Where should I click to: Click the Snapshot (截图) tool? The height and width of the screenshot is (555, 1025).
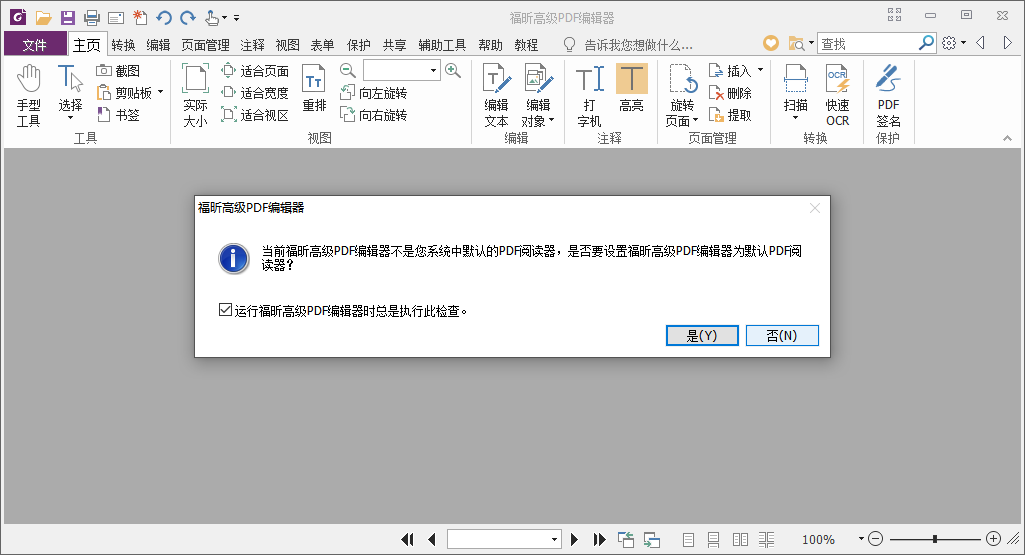pyautogui.click(x=118, y=71)
